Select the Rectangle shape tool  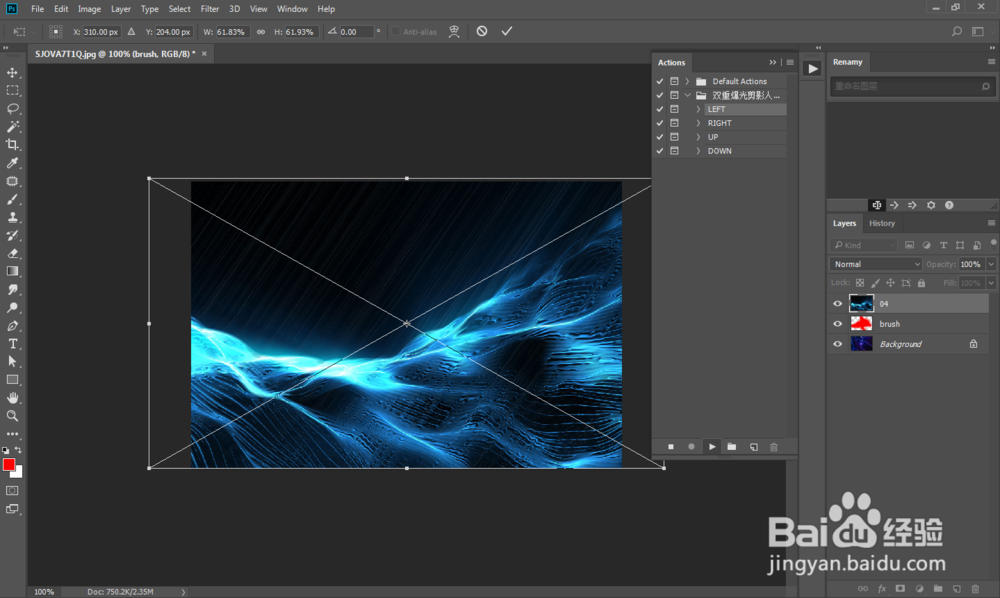click(x=12, y=379)
